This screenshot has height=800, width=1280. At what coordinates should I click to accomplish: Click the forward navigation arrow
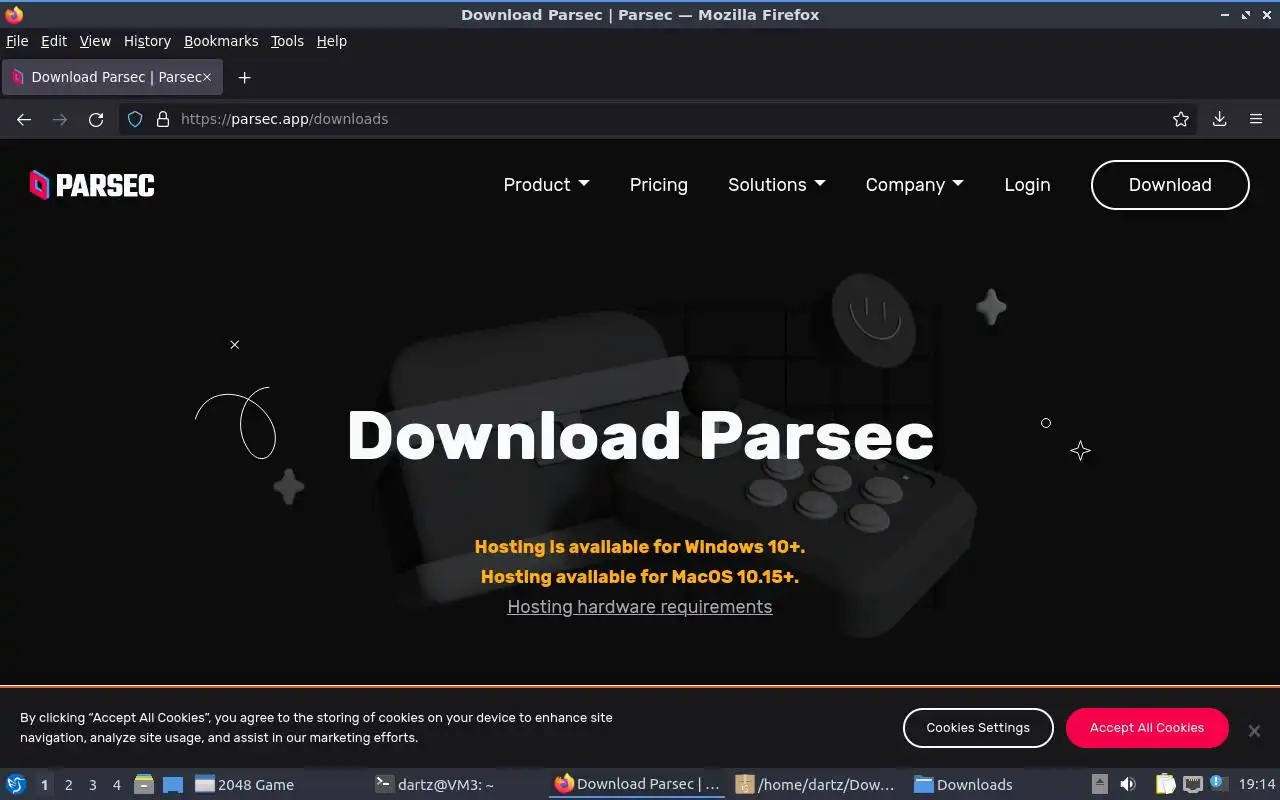tap(60, 119)
